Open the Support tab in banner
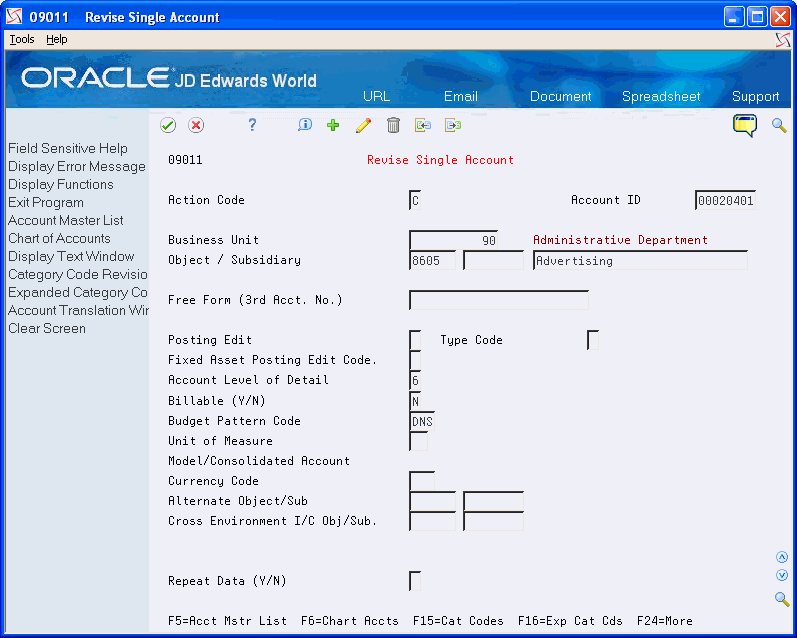This screenshot has width=797, height=638. 755,97
